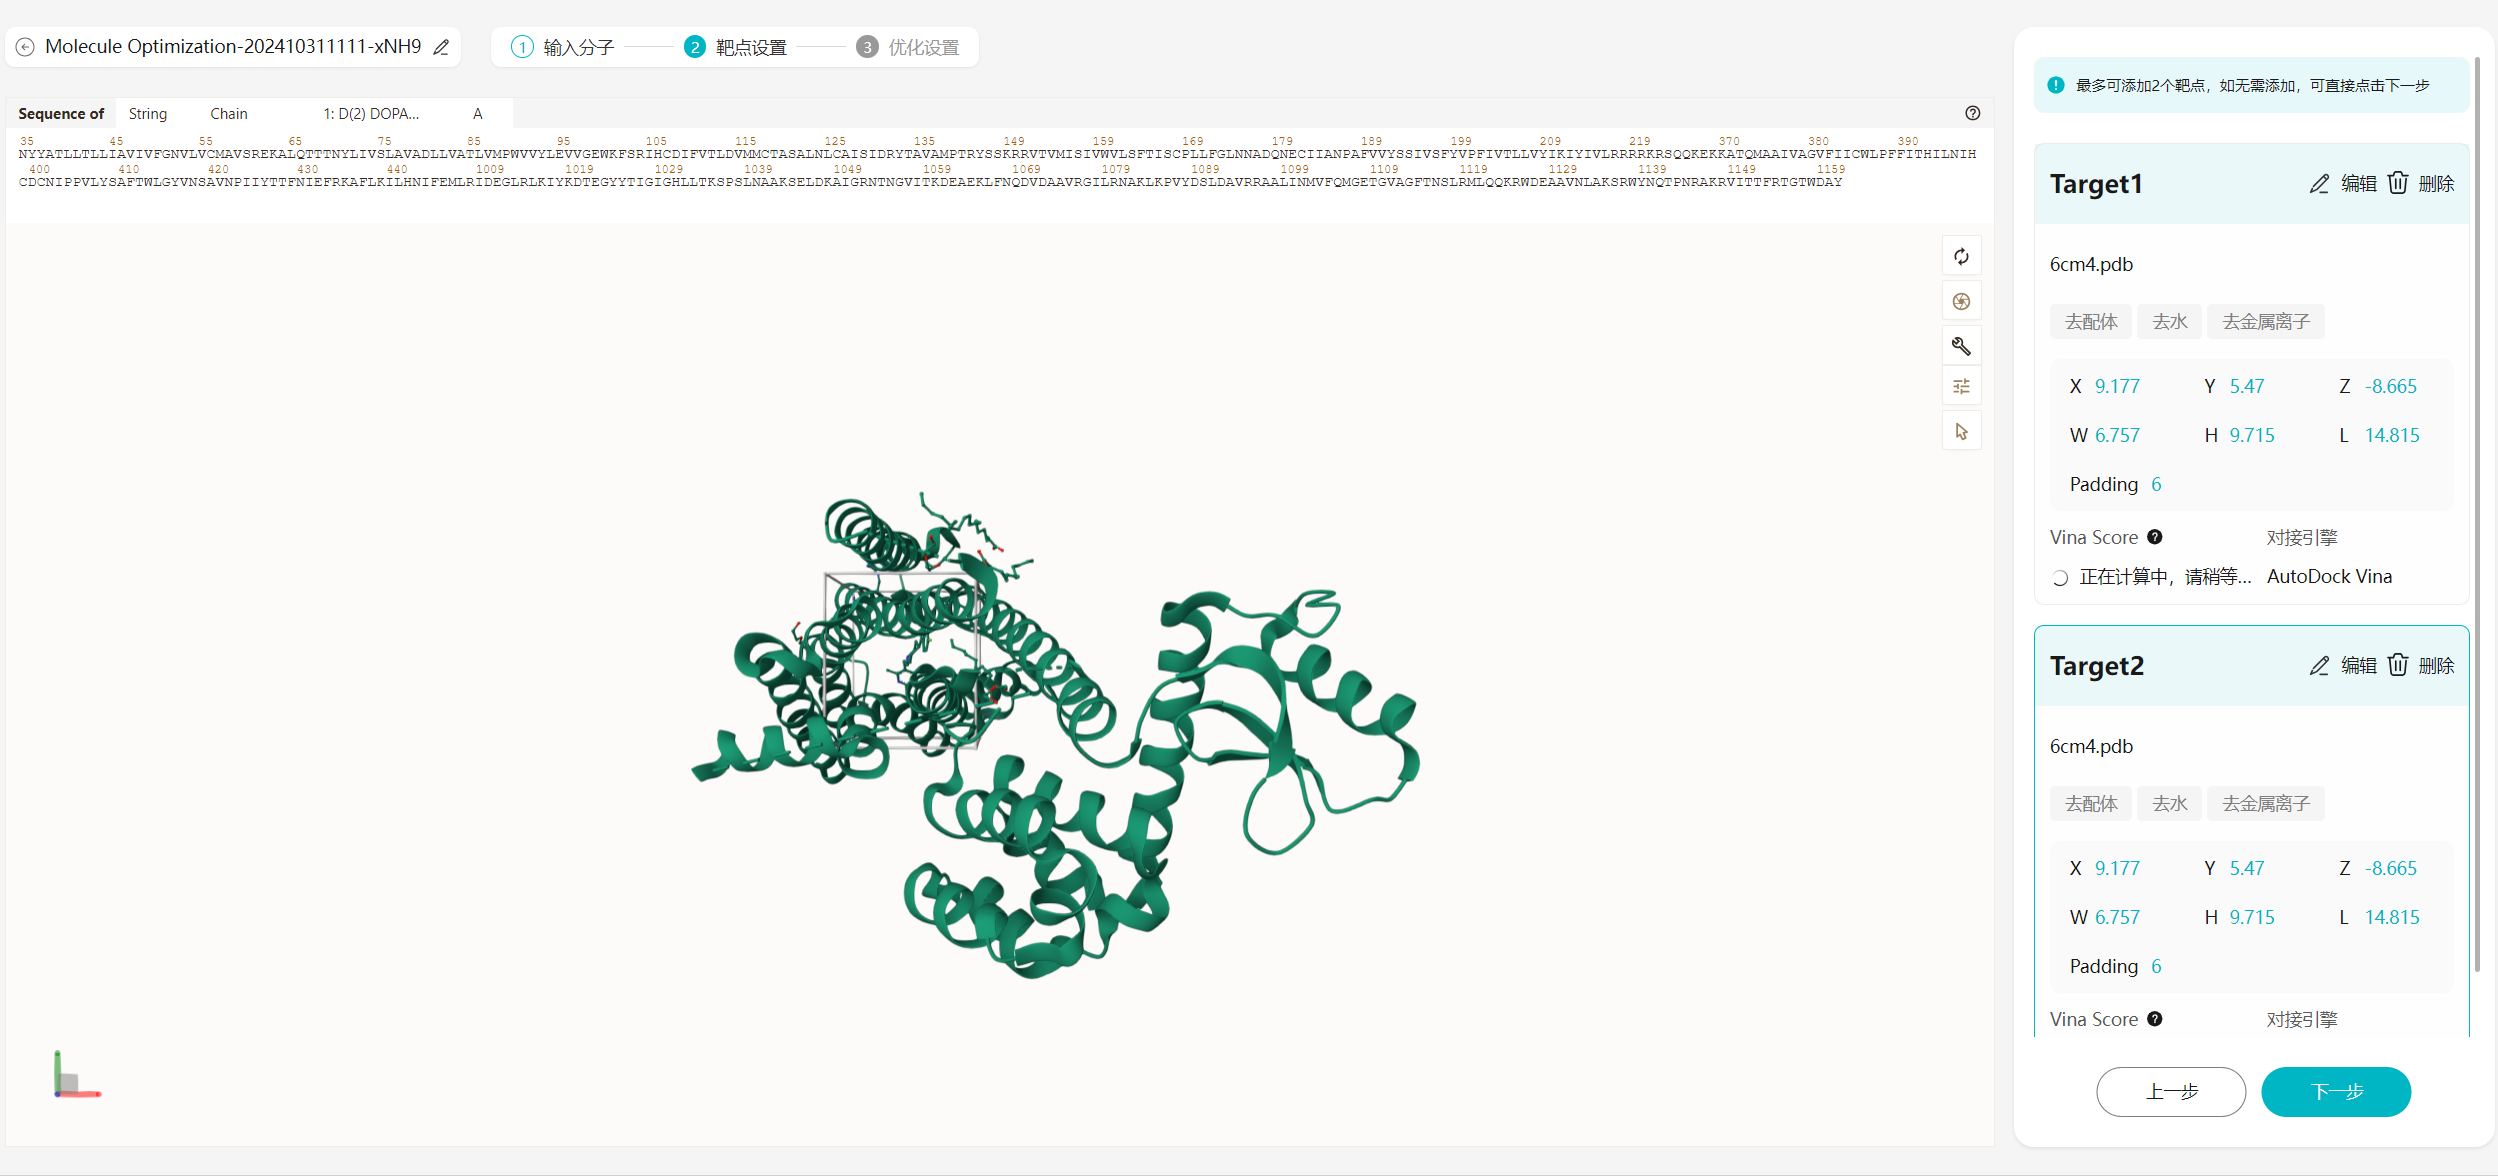Viewport: 2498px width, 1176px height.
Task: Delete Target2 with the trash icon
Action: pos(2397,665)
